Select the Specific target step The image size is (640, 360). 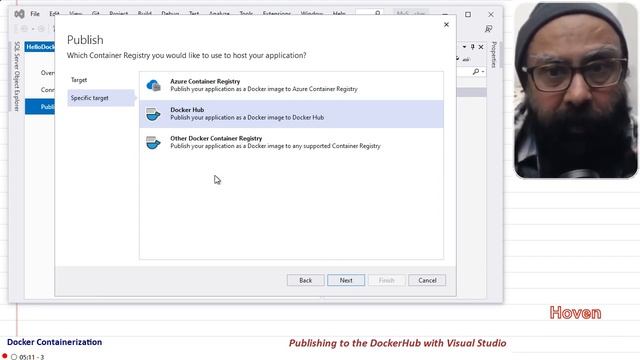101,98
